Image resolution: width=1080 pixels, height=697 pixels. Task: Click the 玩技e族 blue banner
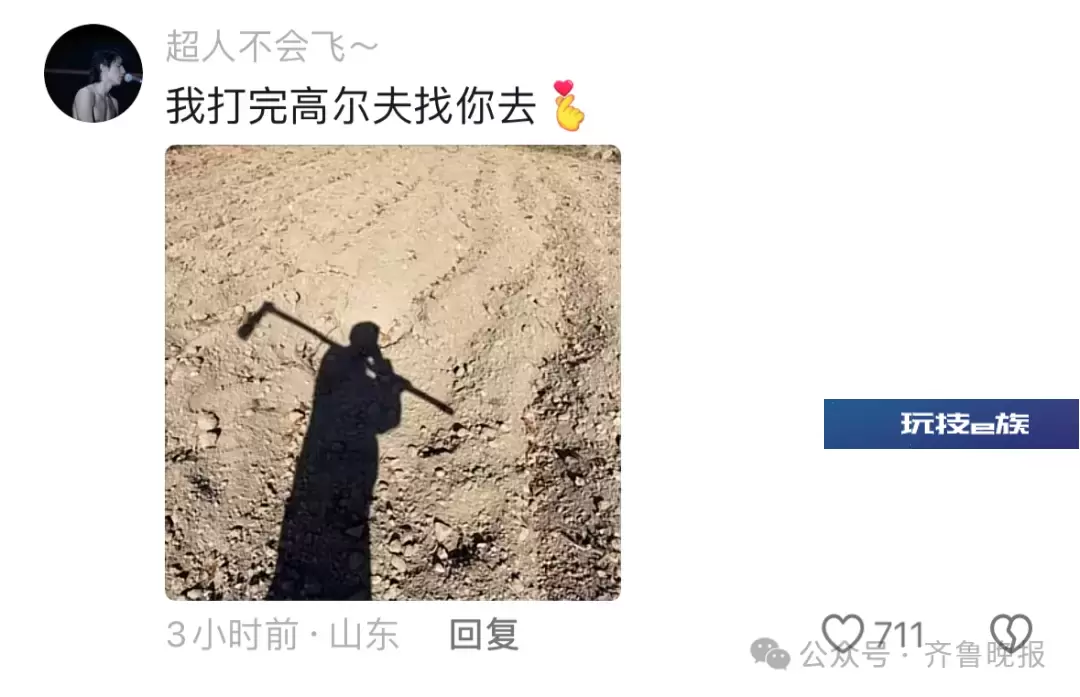click(x=951, y=424)
